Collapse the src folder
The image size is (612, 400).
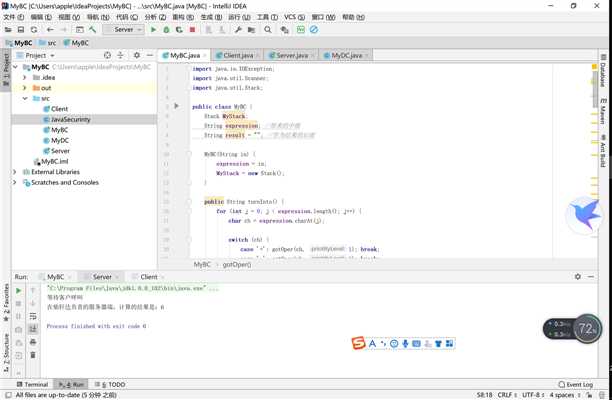pos(25,99)
